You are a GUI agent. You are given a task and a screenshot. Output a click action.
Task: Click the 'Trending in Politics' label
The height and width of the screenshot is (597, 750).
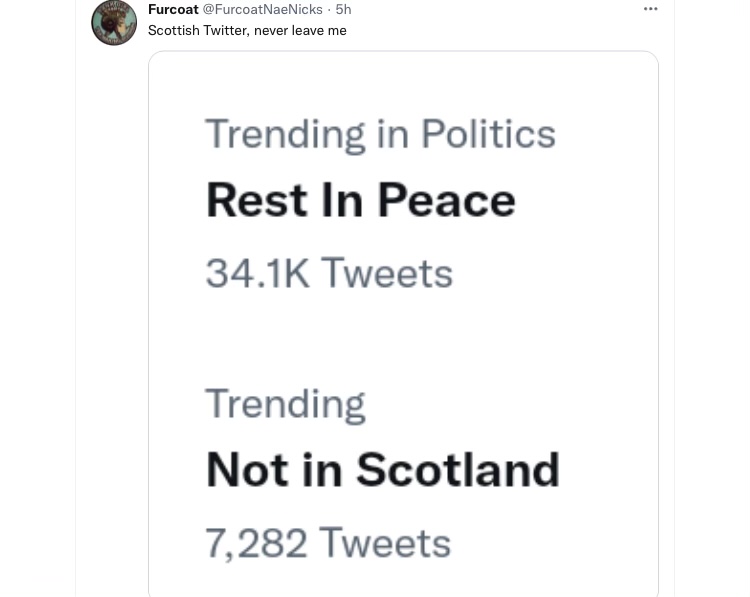pos(380,134)
